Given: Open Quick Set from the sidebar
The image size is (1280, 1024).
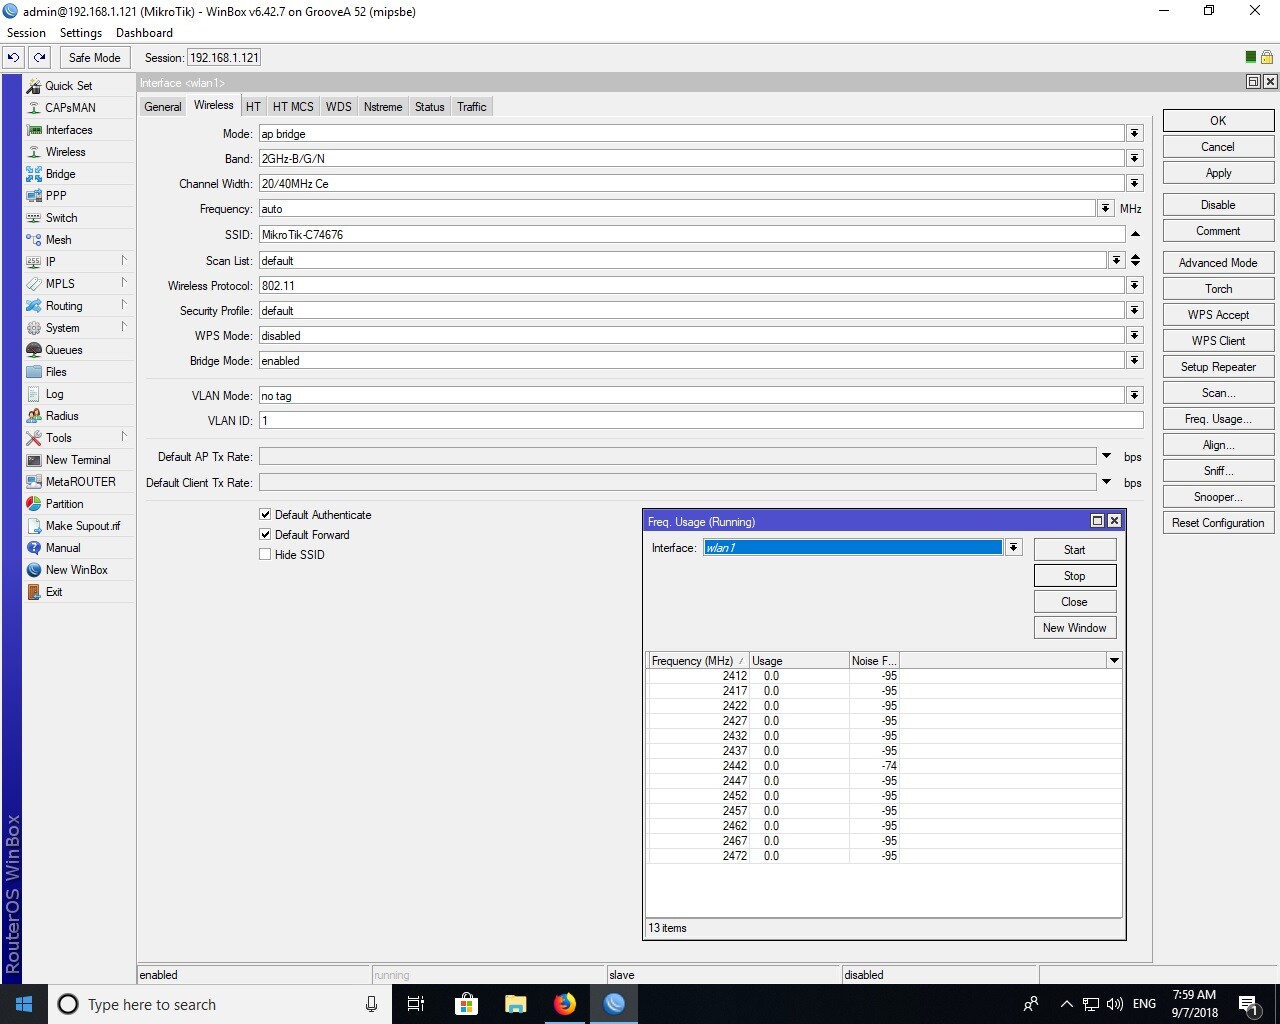Looking at the screenshot, I should 68,86.
